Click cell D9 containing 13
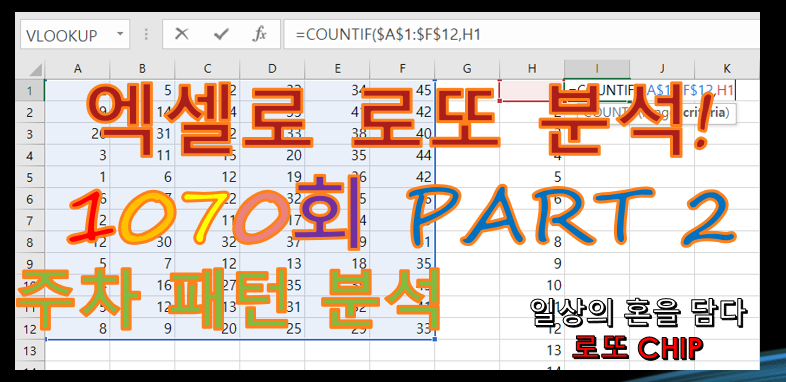The height and width of the screenshot is (382, 786). [272, 264]
